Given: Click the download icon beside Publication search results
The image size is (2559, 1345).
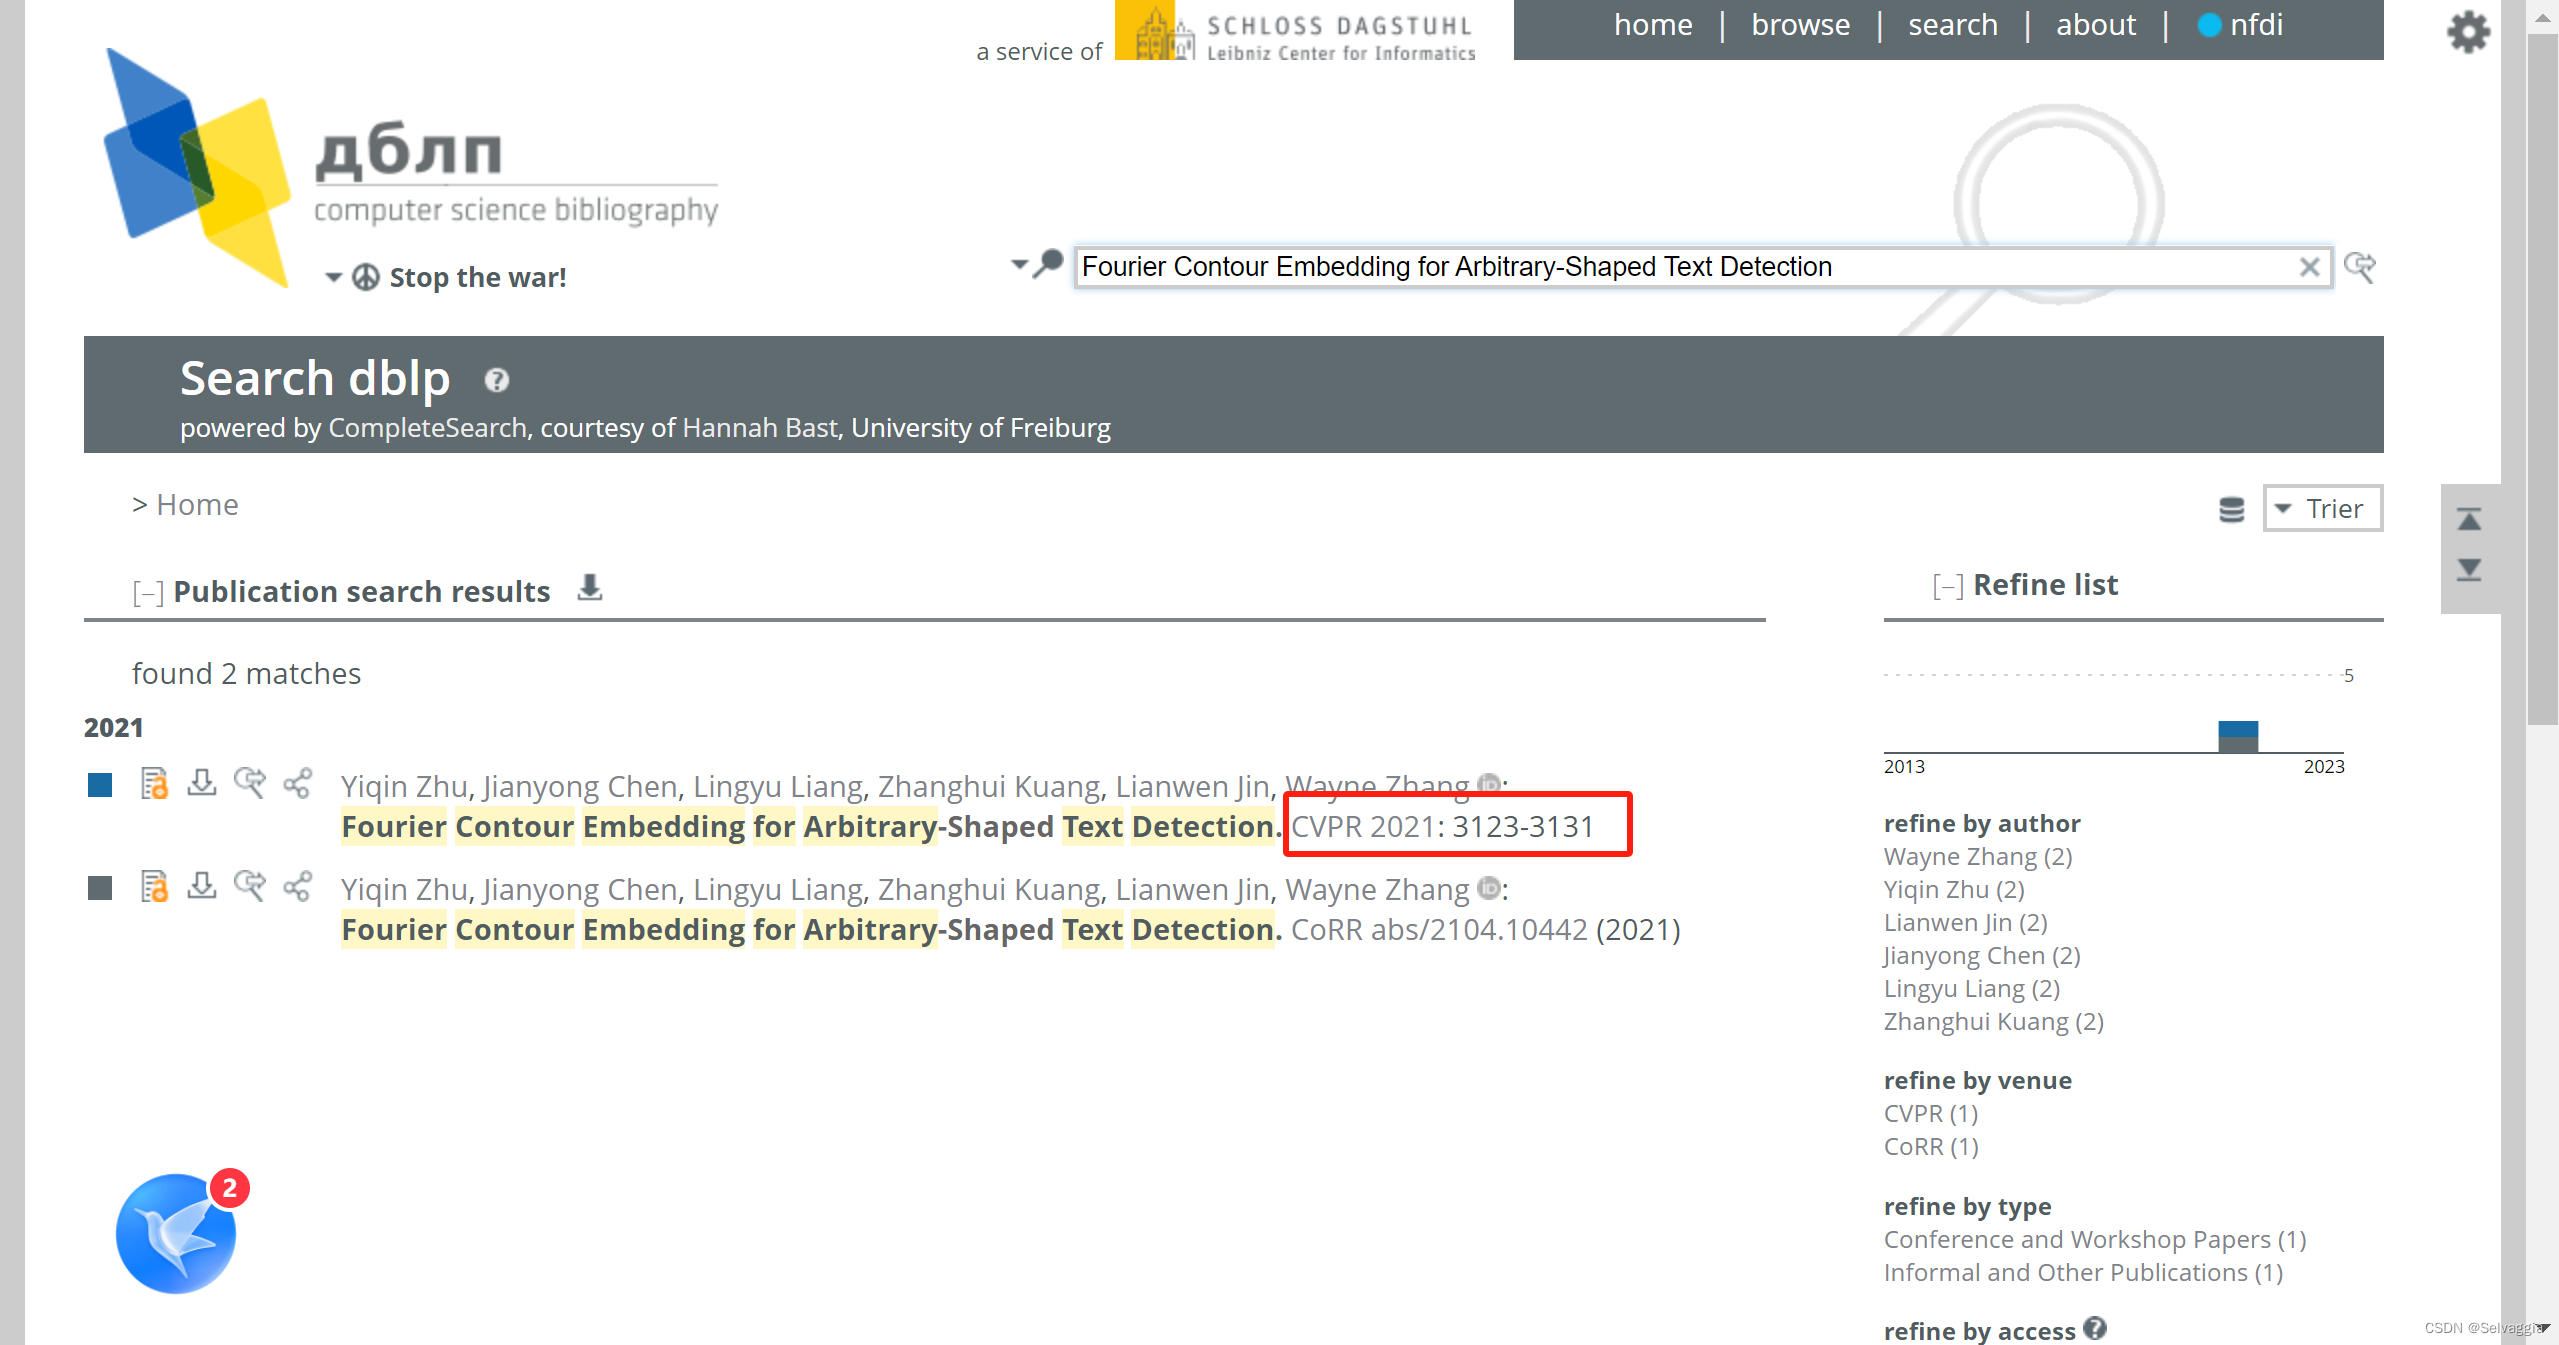Looking at the screenshot, I should (590, 588).
